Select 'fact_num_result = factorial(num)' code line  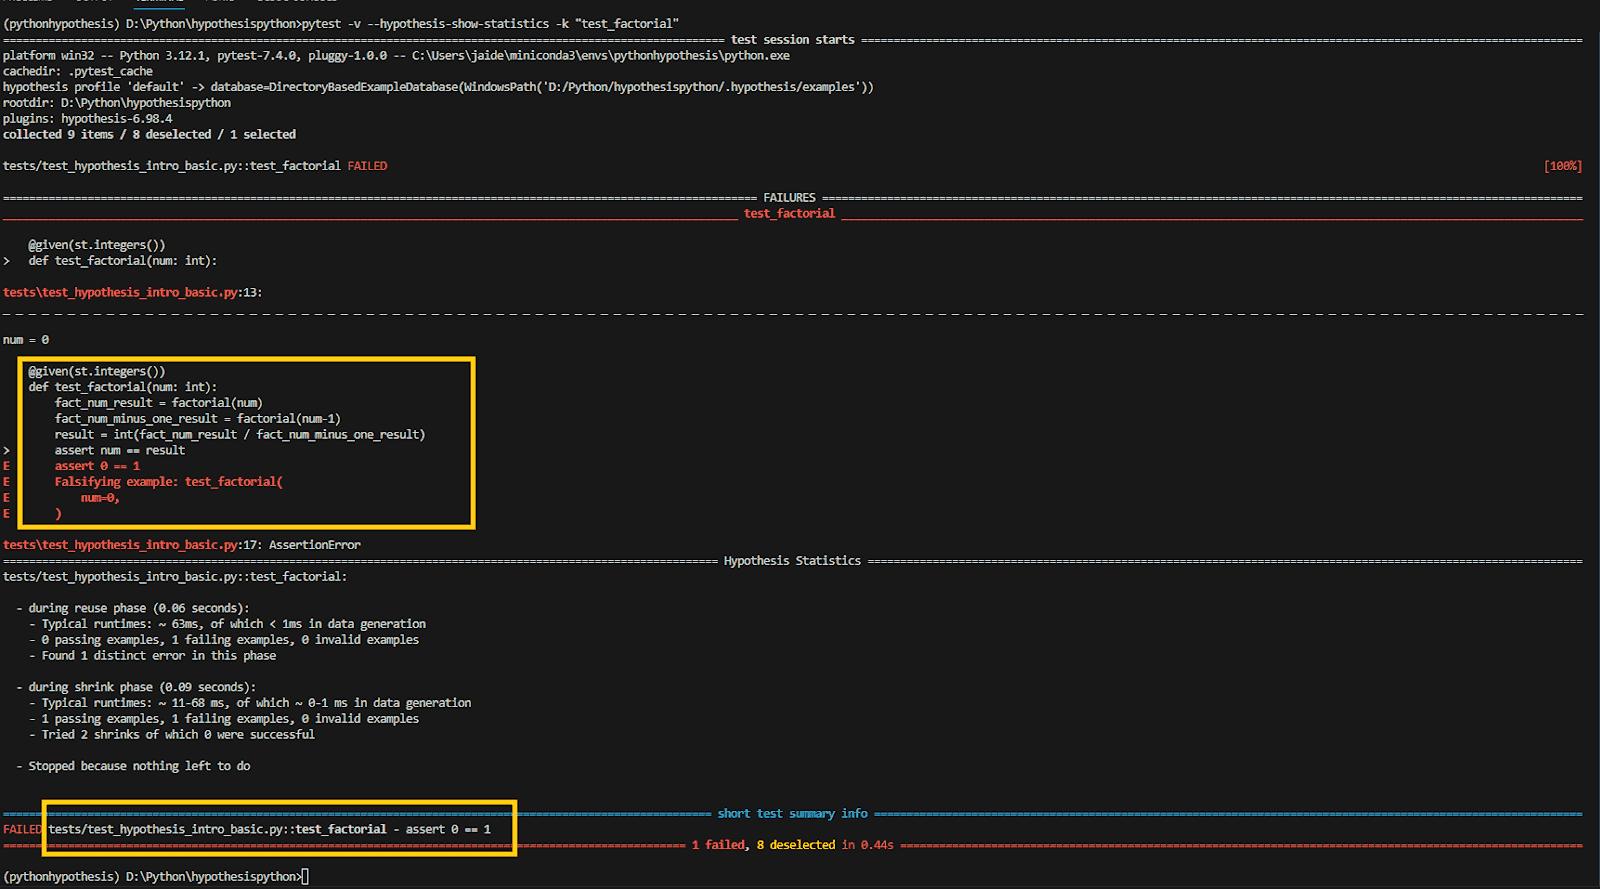click(x=159, y=403)
